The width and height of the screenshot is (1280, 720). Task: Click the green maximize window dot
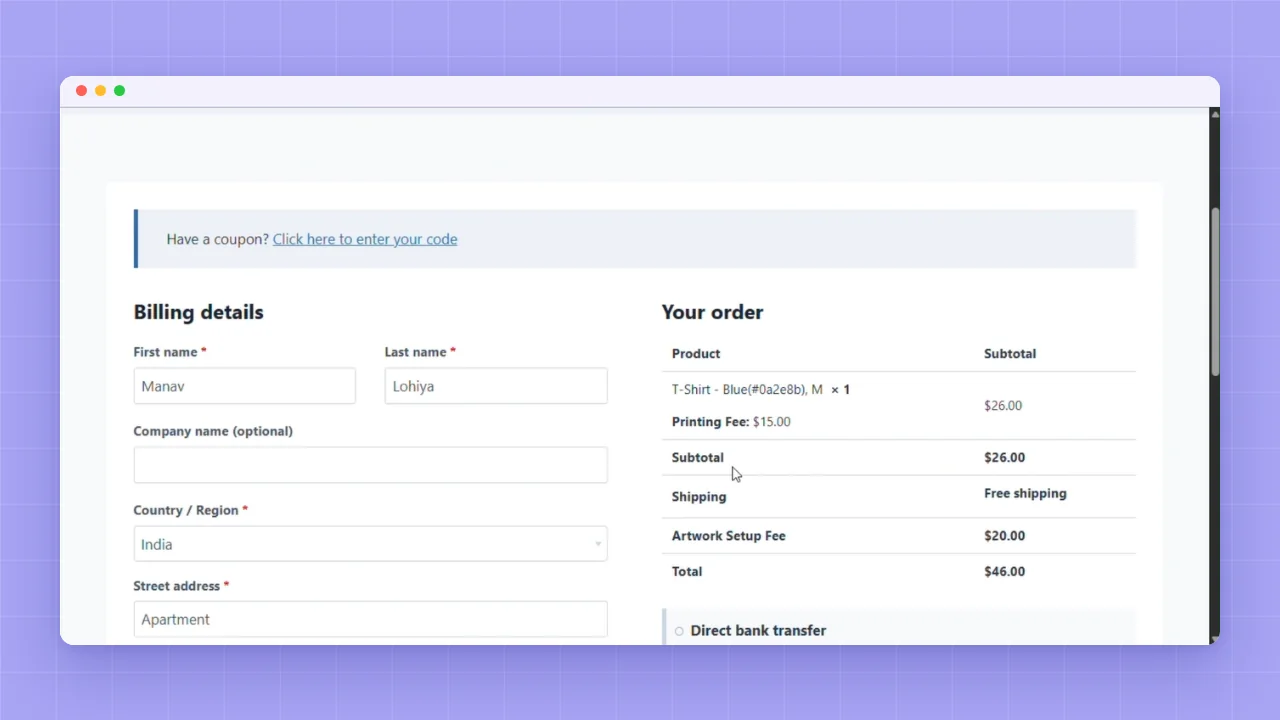tap(119, 91)
